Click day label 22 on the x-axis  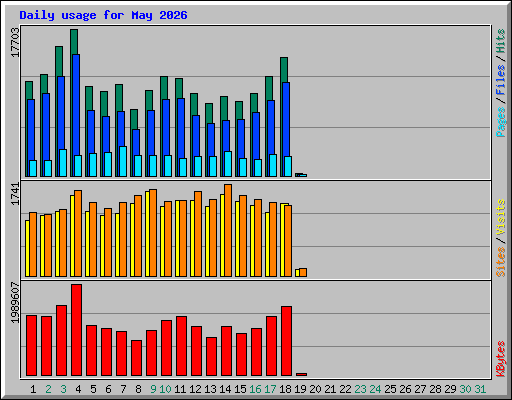coord(345,389)
